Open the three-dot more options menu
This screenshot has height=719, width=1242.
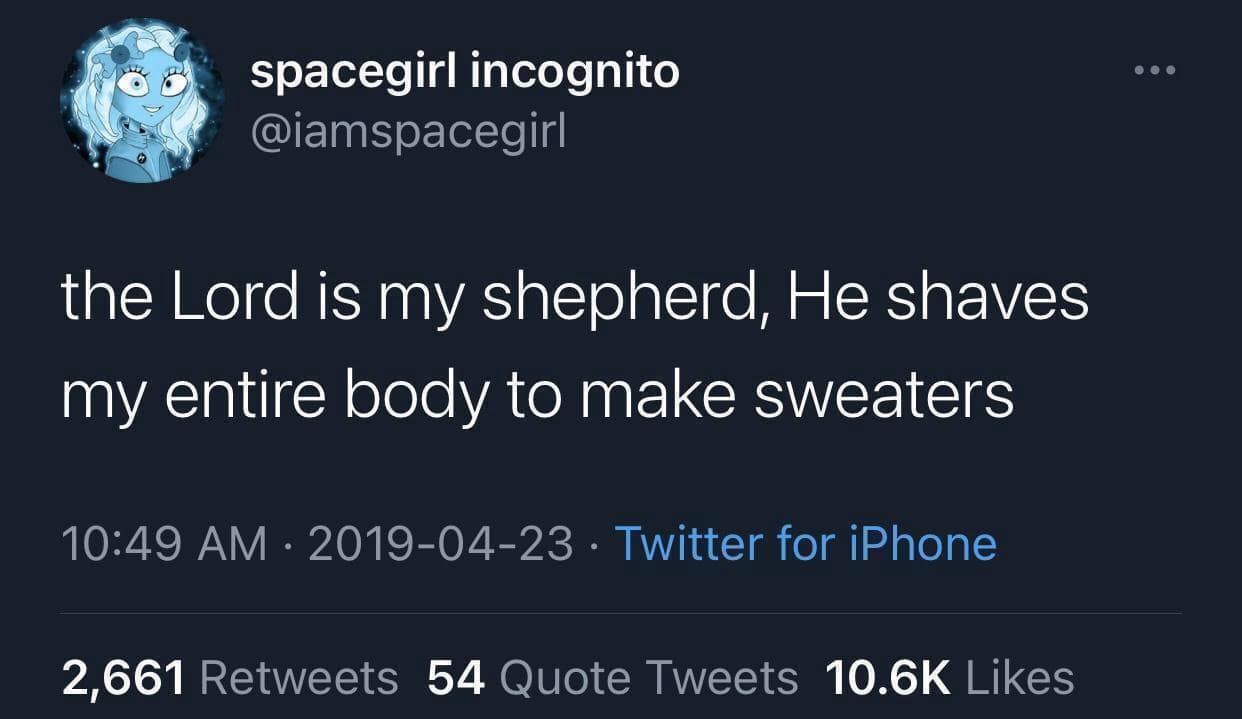(x=1155, y=72)
